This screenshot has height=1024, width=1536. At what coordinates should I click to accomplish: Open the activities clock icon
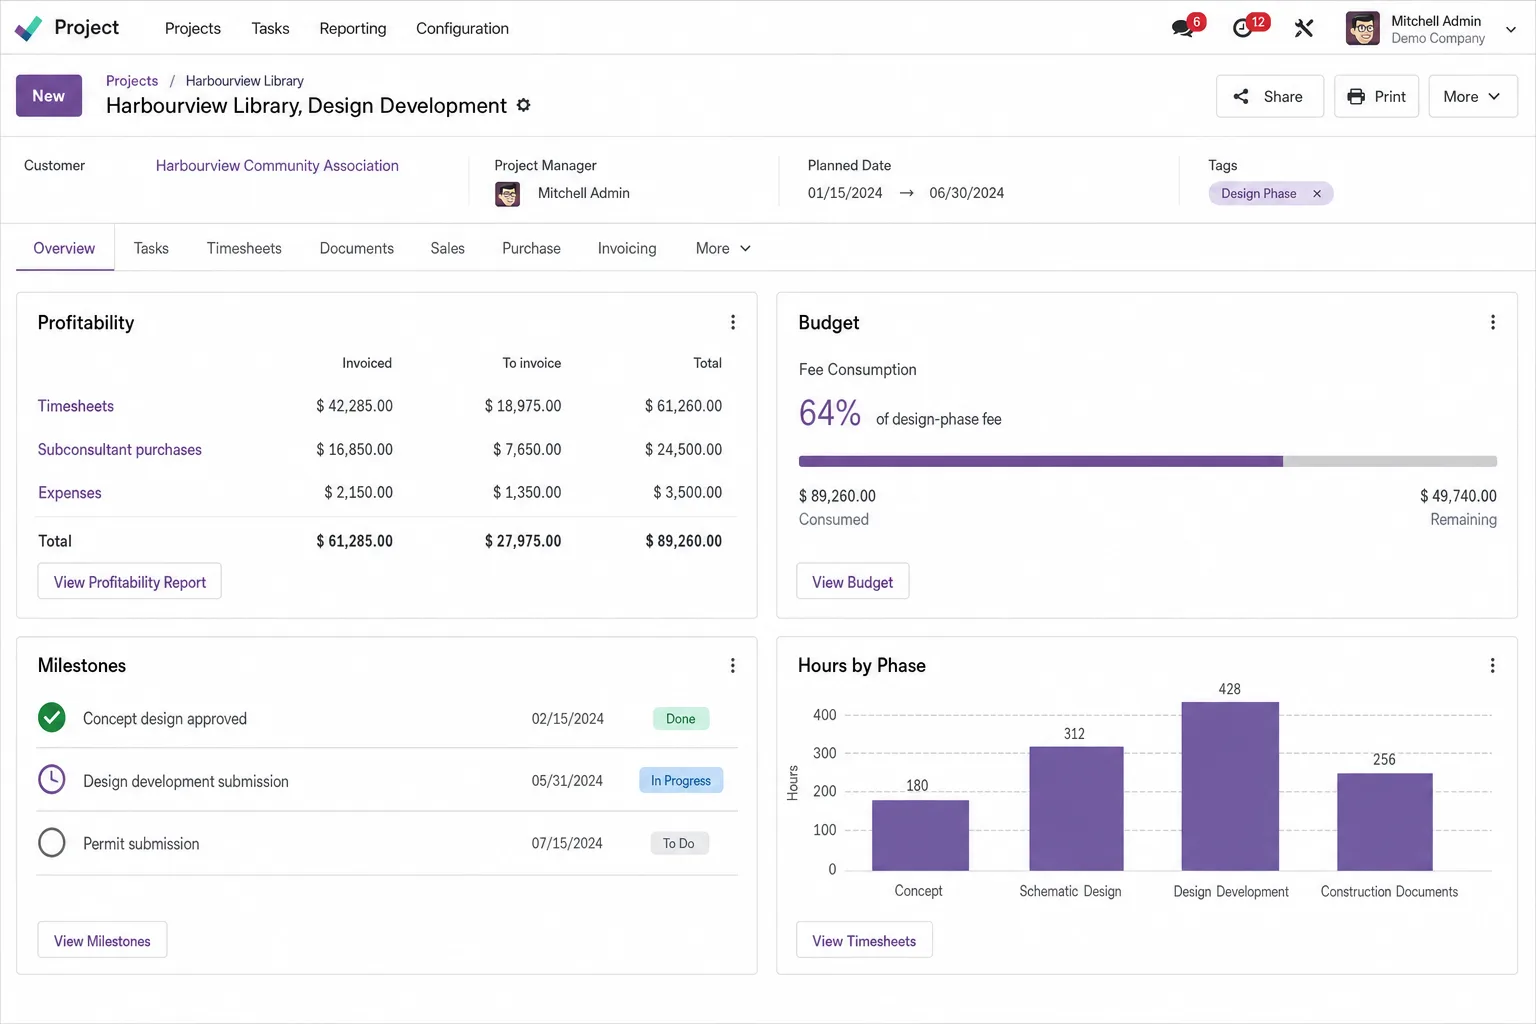(x=1243, y=28)
